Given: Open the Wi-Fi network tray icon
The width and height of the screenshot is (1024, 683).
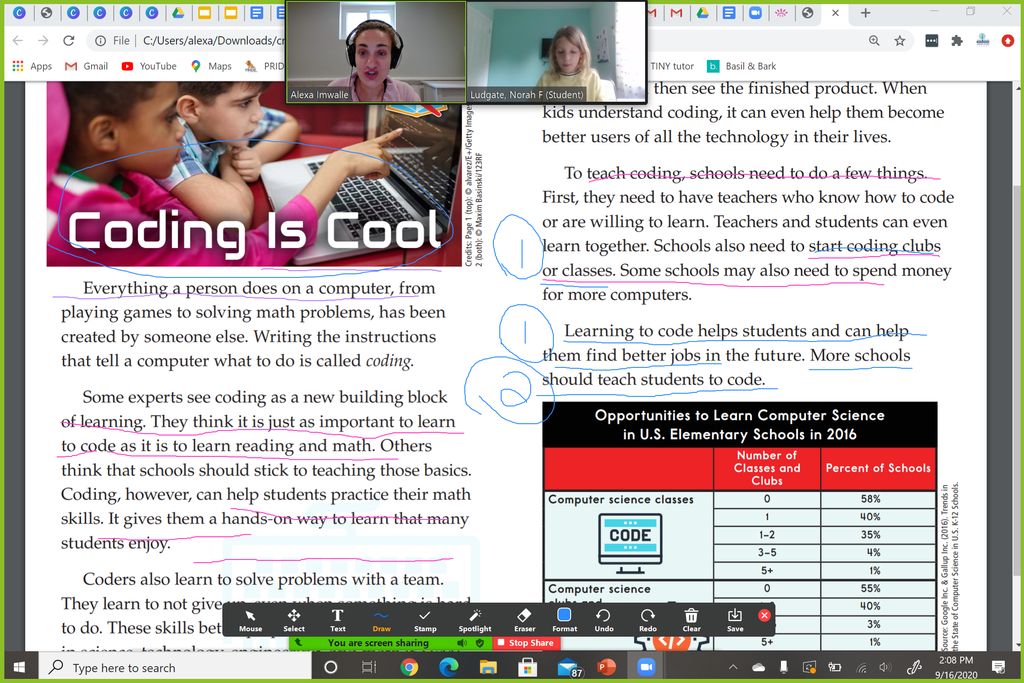Looking at the screenshot, I should click(861, 667).
